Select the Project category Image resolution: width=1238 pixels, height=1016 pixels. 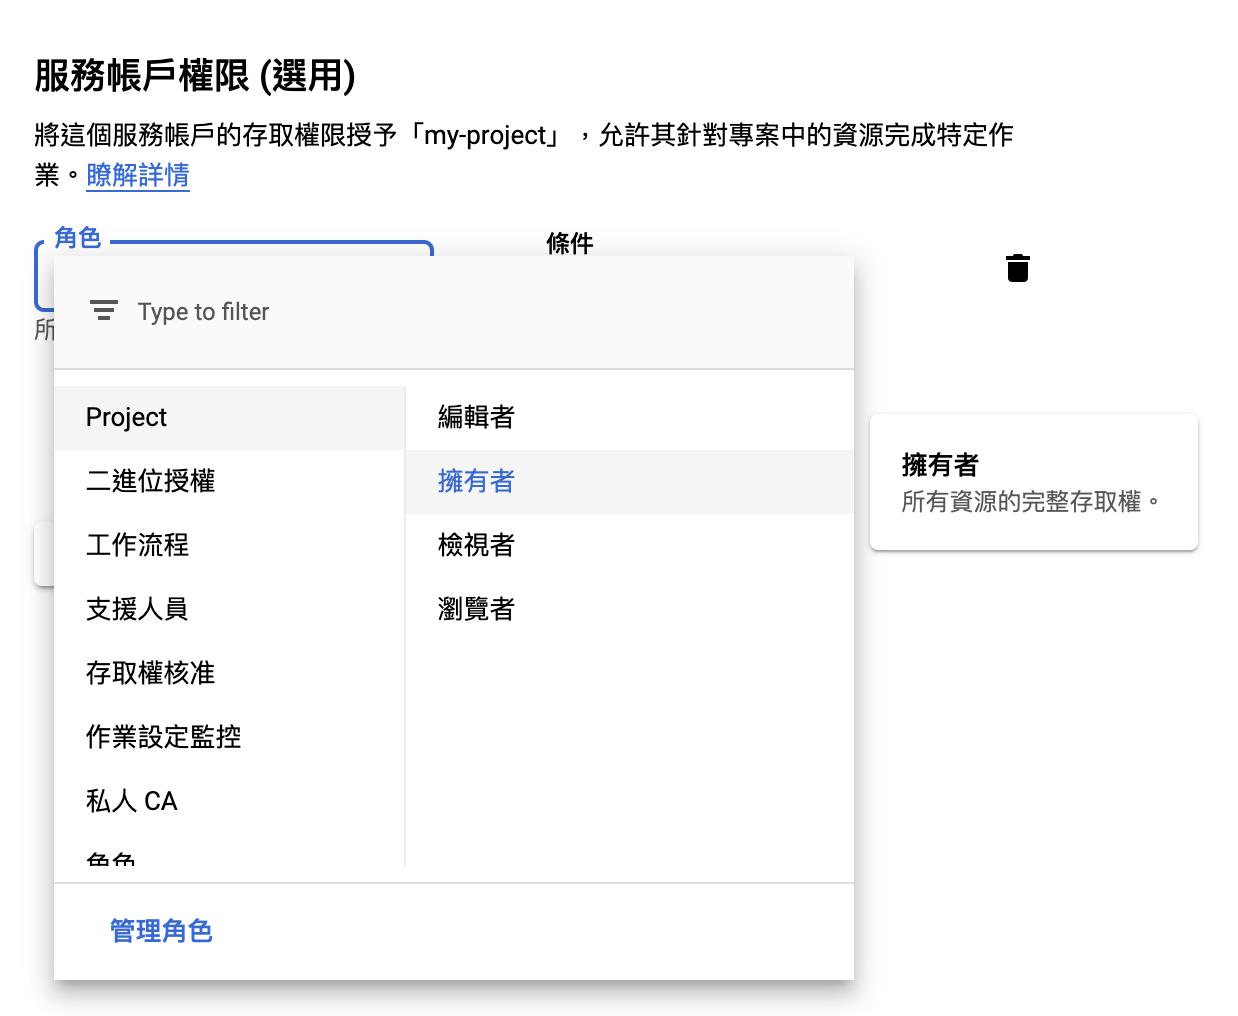click(x=230, y=417)
